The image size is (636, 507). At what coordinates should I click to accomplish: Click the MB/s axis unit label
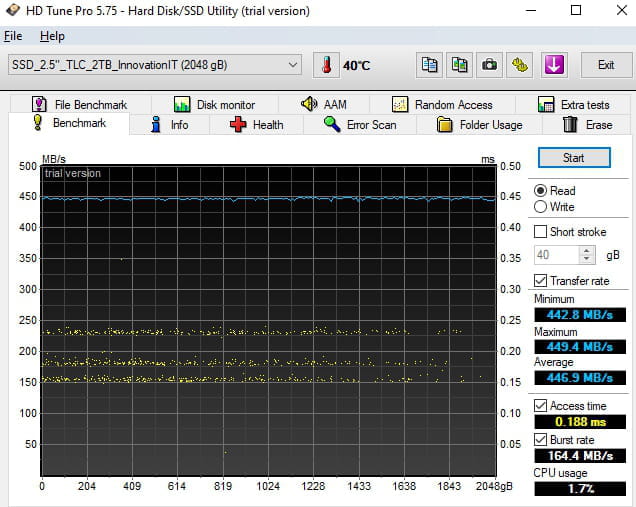pos(54,159)
